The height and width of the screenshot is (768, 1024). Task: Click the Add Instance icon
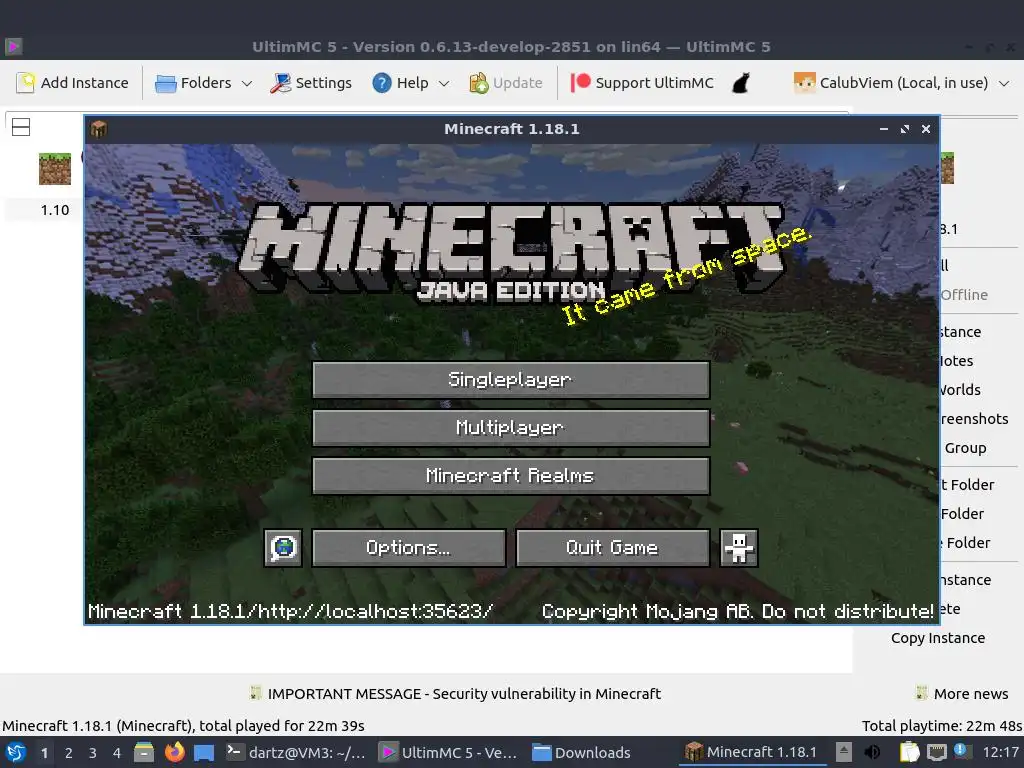(x=25, y=83)
